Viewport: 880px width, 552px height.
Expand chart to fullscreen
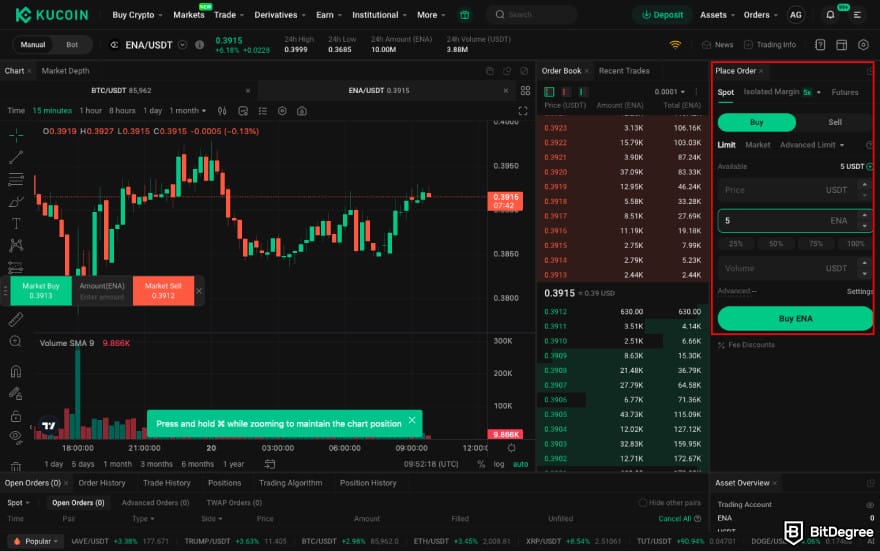[523, 111]
